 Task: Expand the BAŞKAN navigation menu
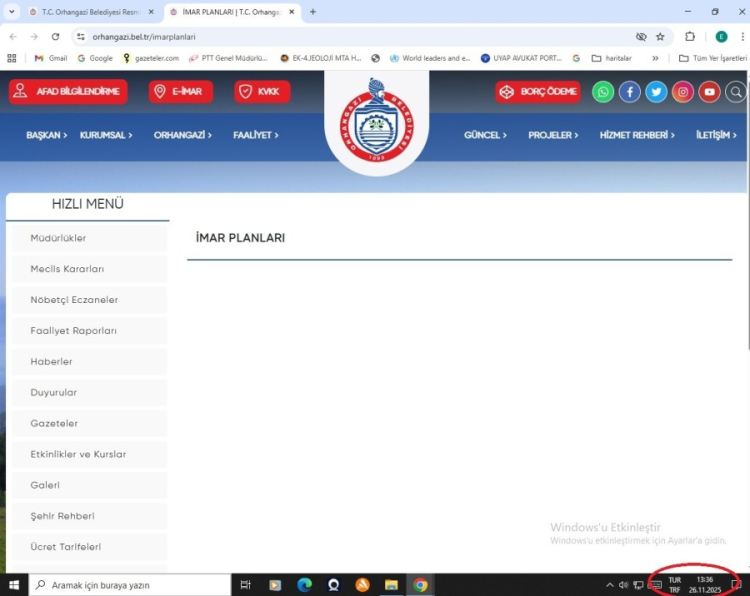46,135
